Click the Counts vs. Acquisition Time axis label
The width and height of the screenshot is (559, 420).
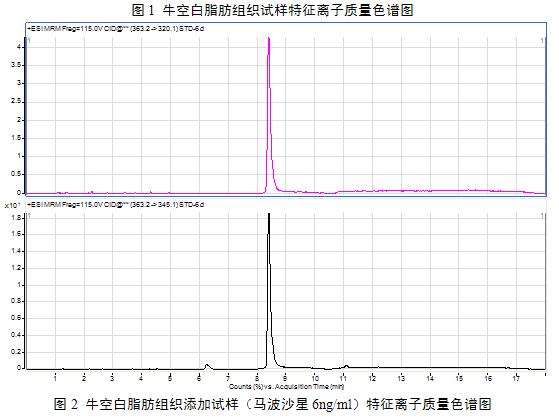tap(286, 386)
